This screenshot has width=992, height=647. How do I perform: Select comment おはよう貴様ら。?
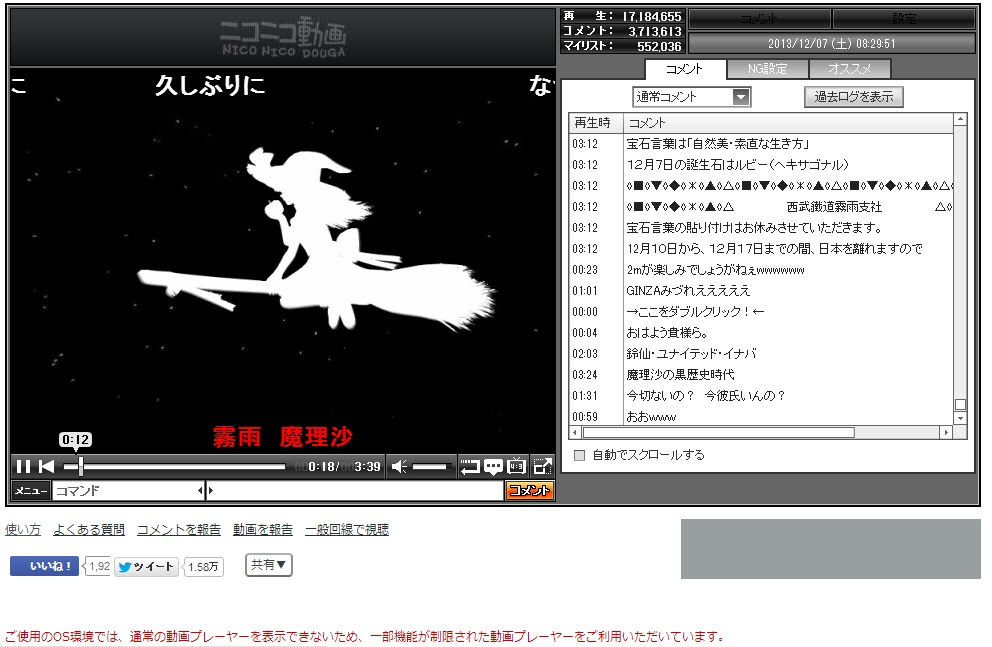761,333
